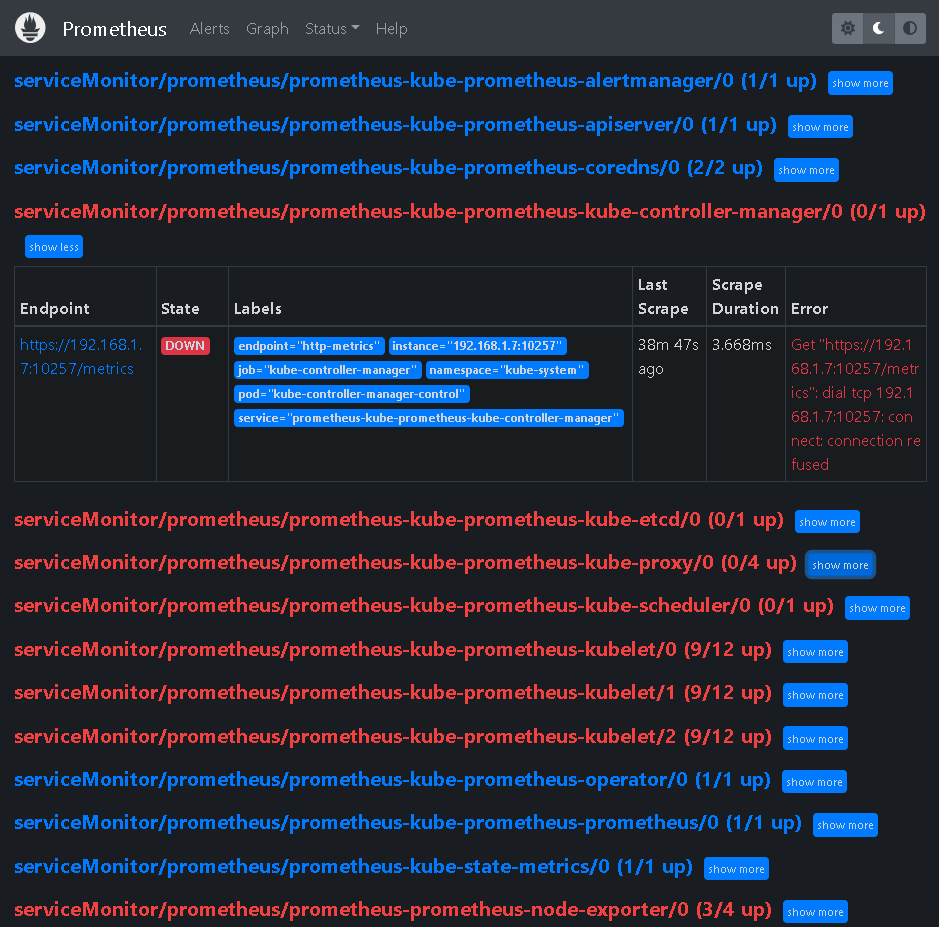Open the Help page
The height and width of the screenshot is (927, 939).
(x=391, y=29)
